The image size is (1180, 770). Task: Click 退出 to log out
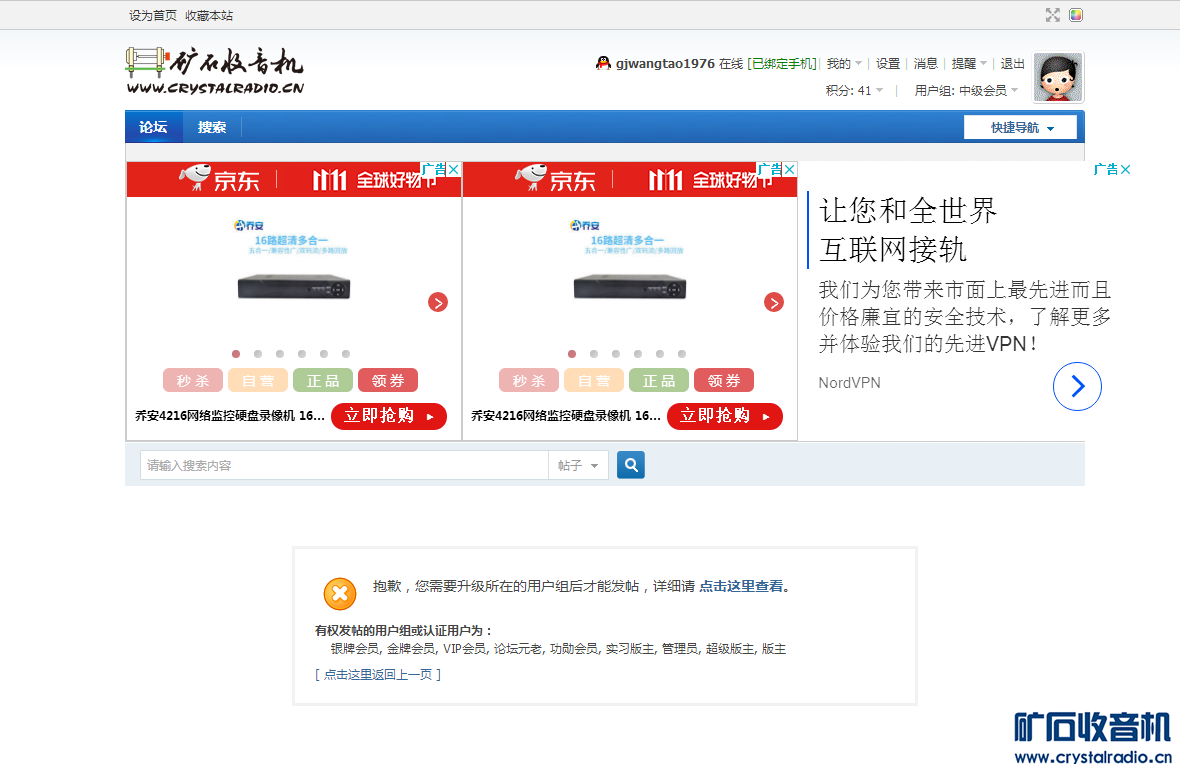point(1012,64)
